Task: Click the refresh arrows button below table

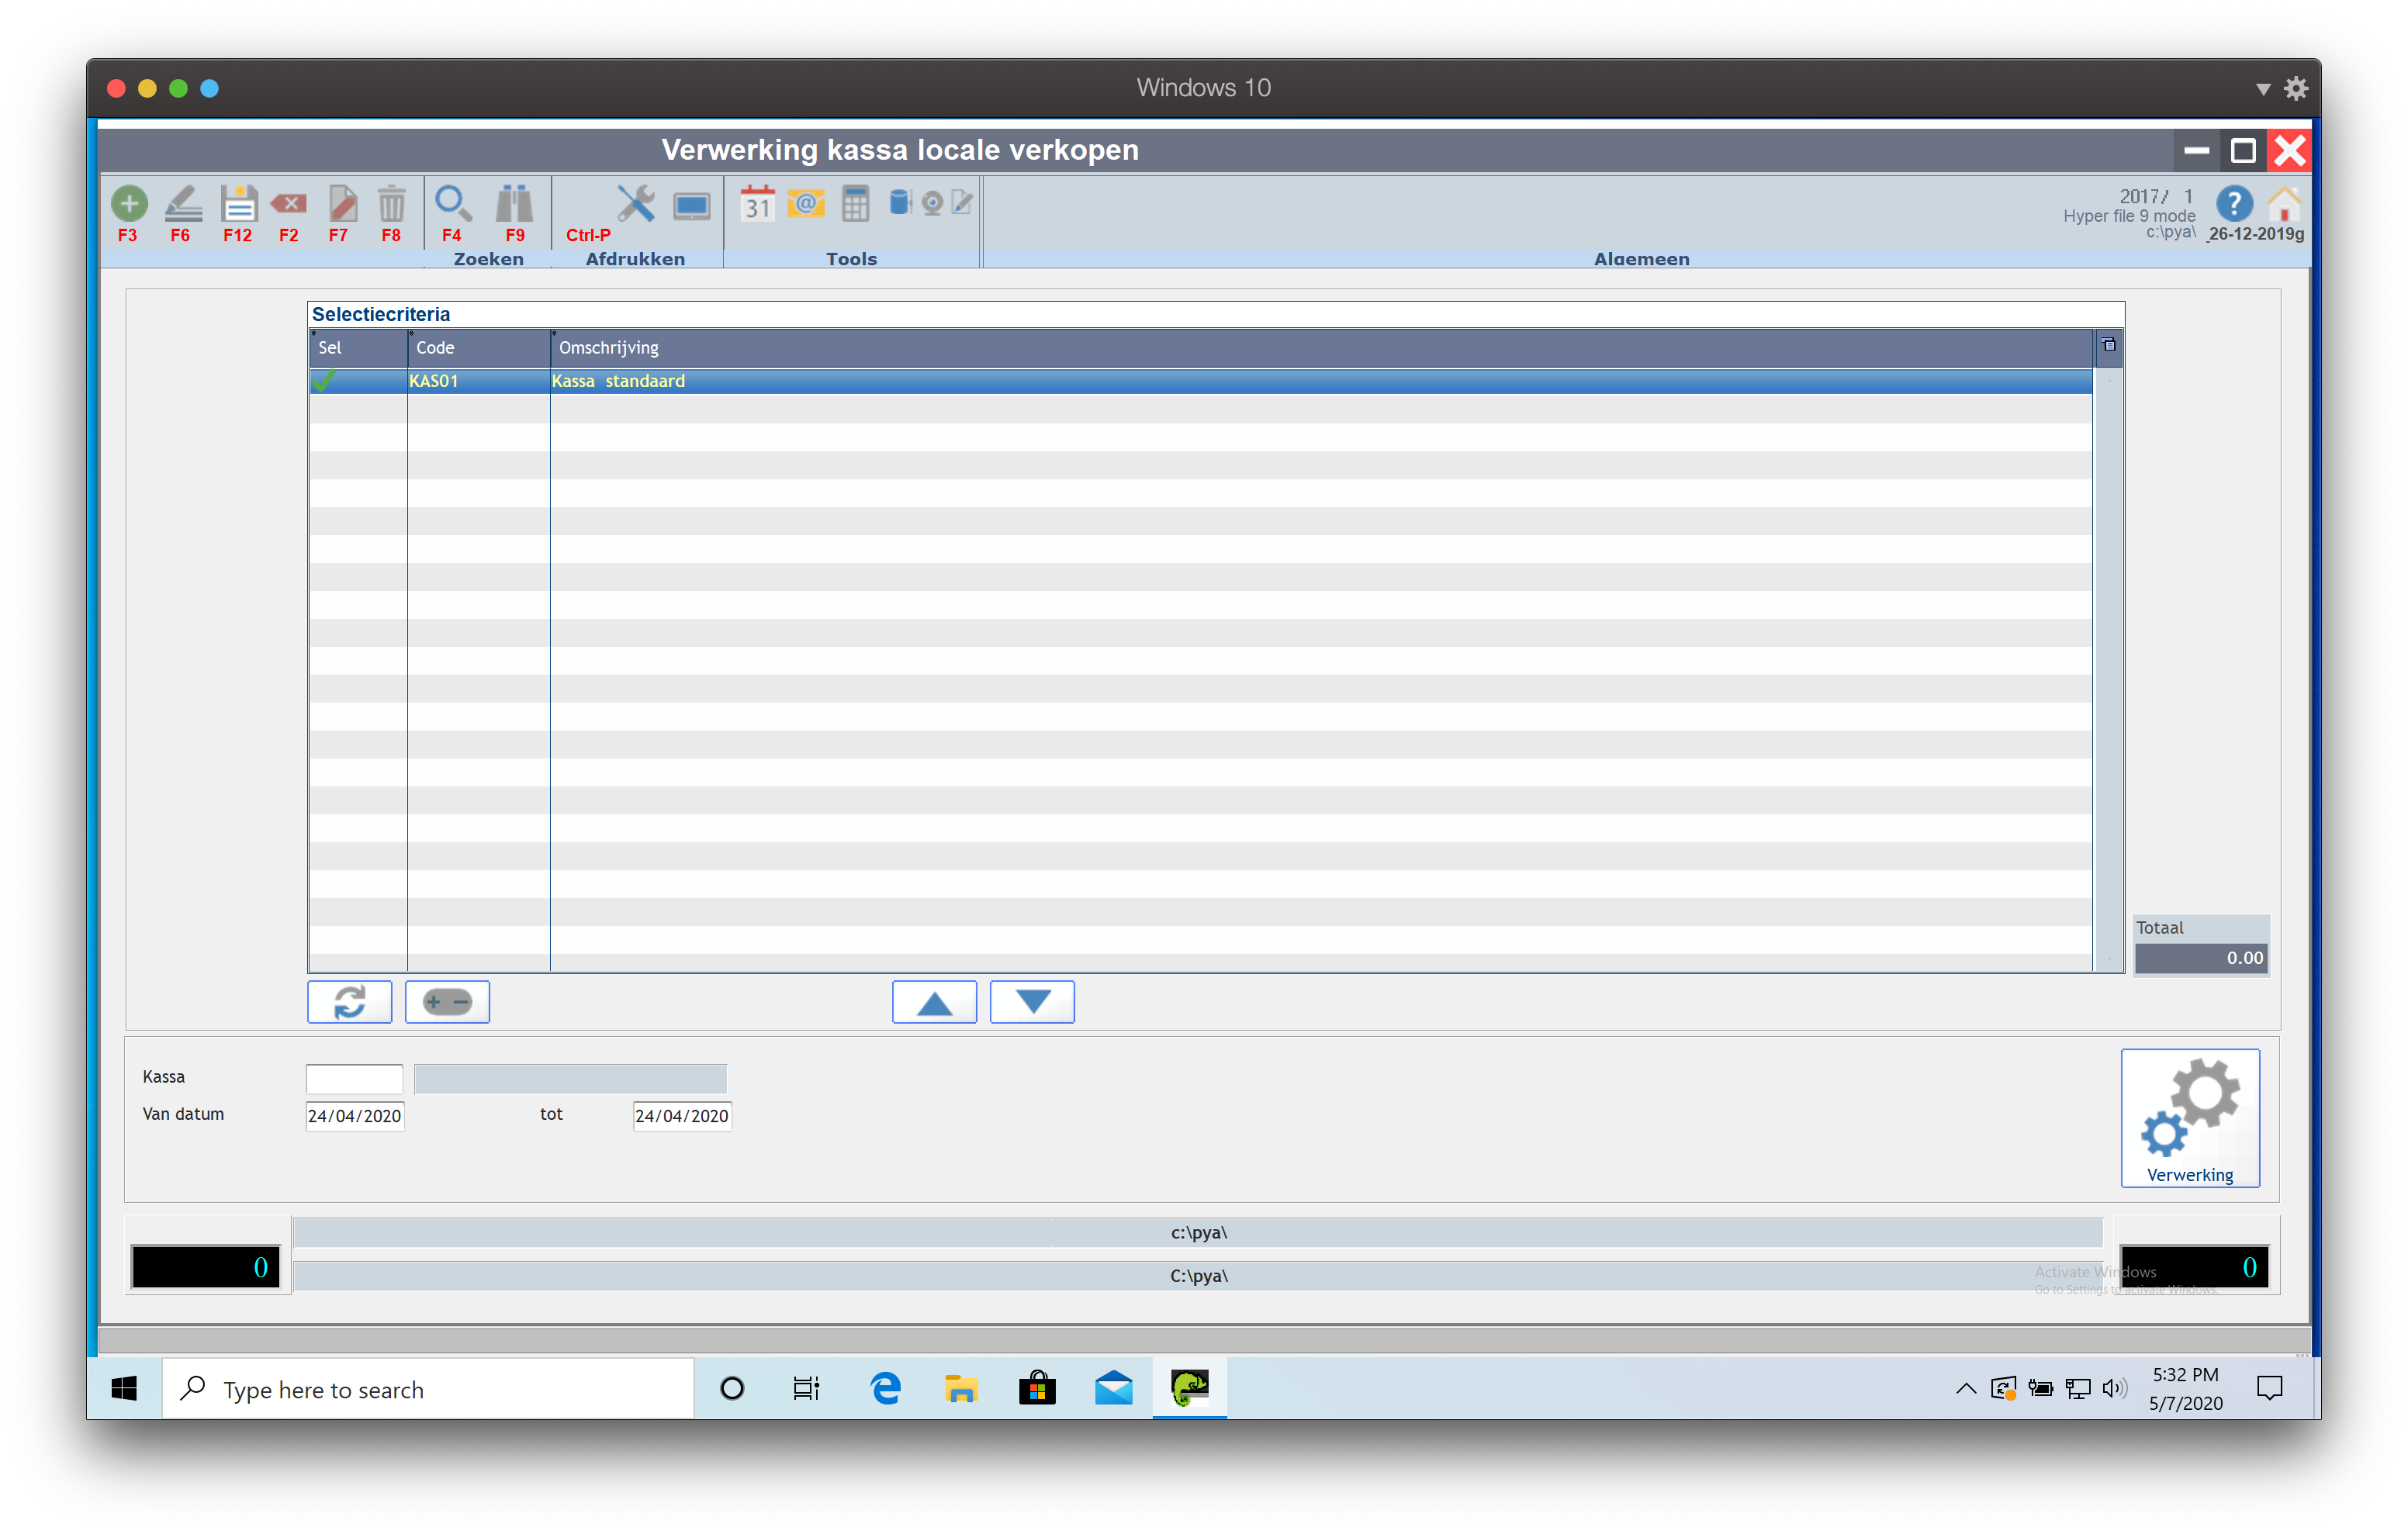Action: 350,1002
